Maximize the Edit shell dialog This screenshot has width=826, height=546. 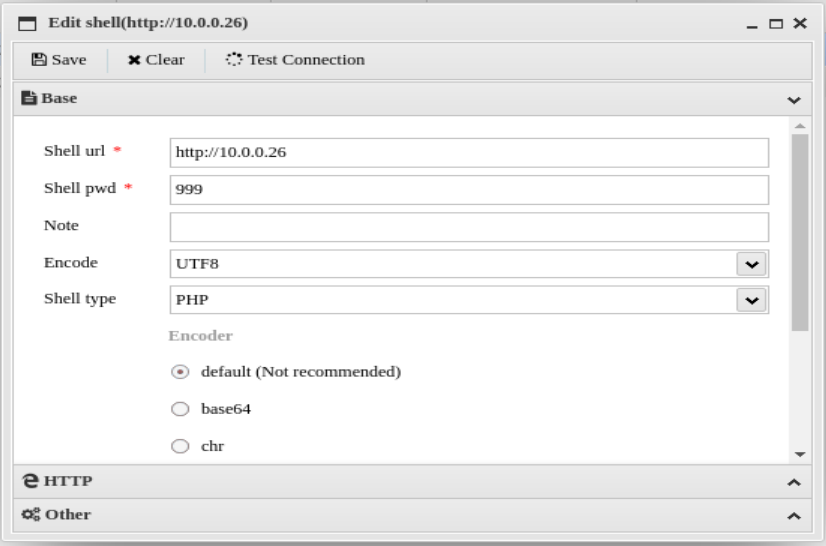[x=777, y=23]
